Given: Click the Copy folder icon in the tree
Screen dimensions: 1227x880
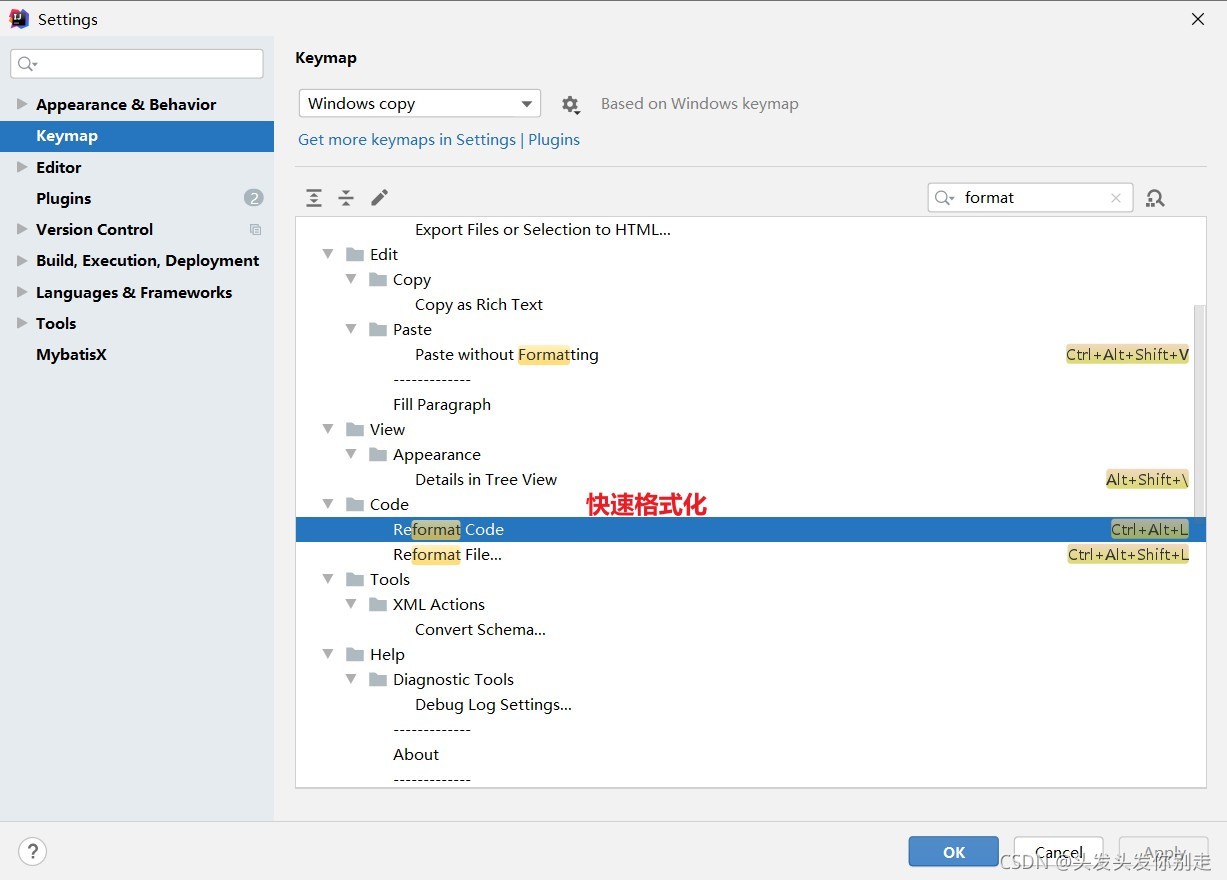Looking at the screenshot, I should point(378,279).
